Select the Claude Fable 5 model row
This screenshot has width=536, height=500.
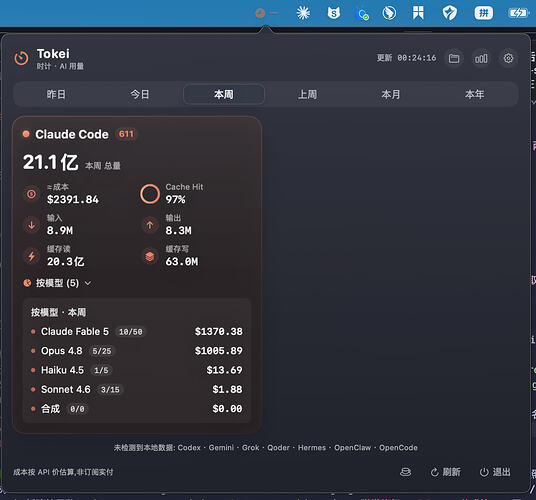[137, 332]
